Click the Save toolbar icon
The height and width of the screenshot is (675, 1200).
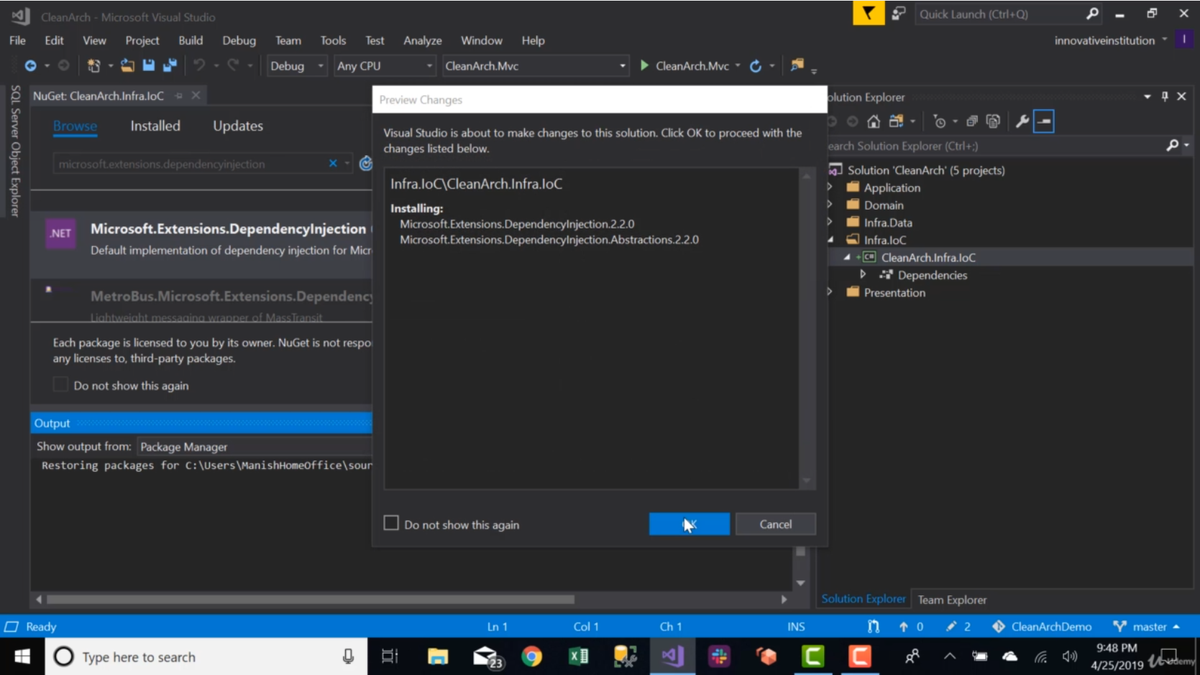tap(149, 66)
